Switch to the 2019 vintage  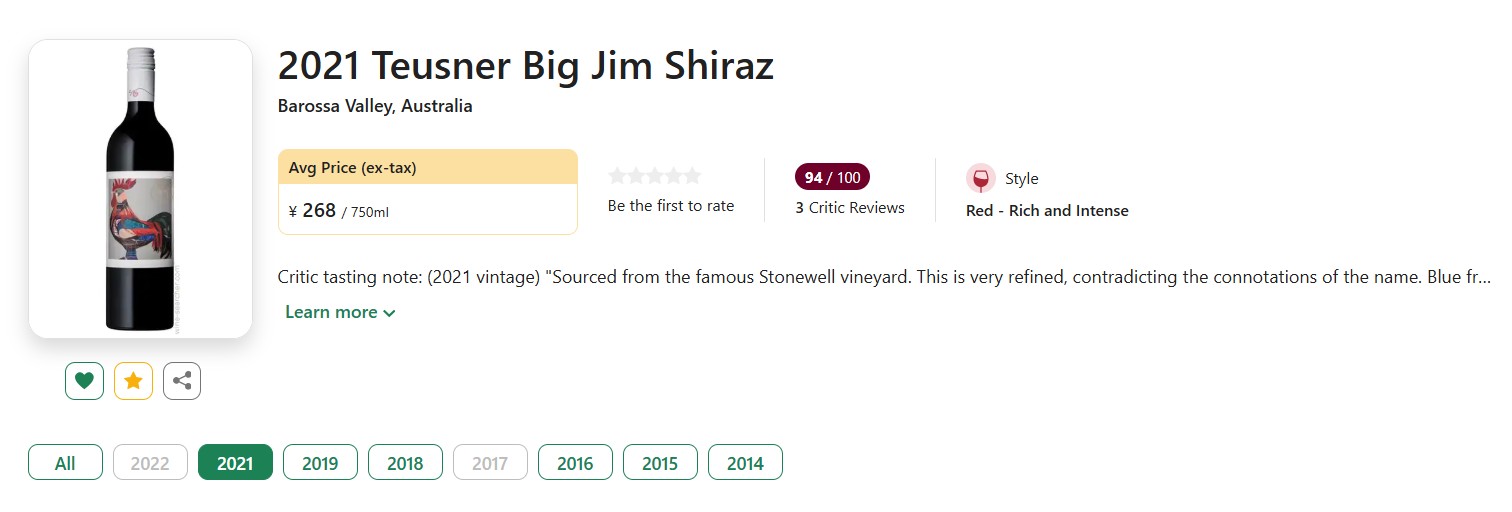[x=320, y=463]
